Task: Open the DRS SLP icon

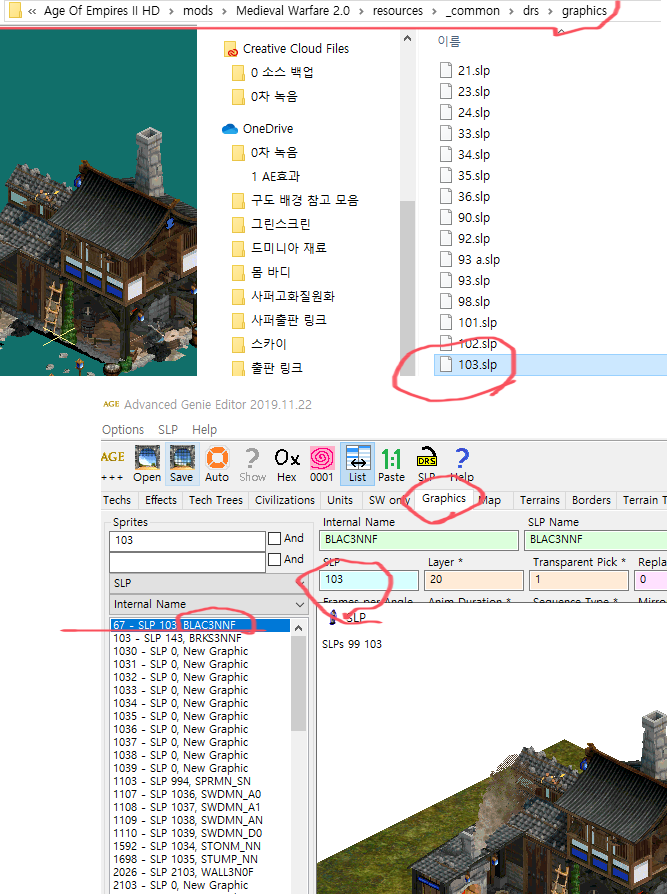Action: (426, 464)
